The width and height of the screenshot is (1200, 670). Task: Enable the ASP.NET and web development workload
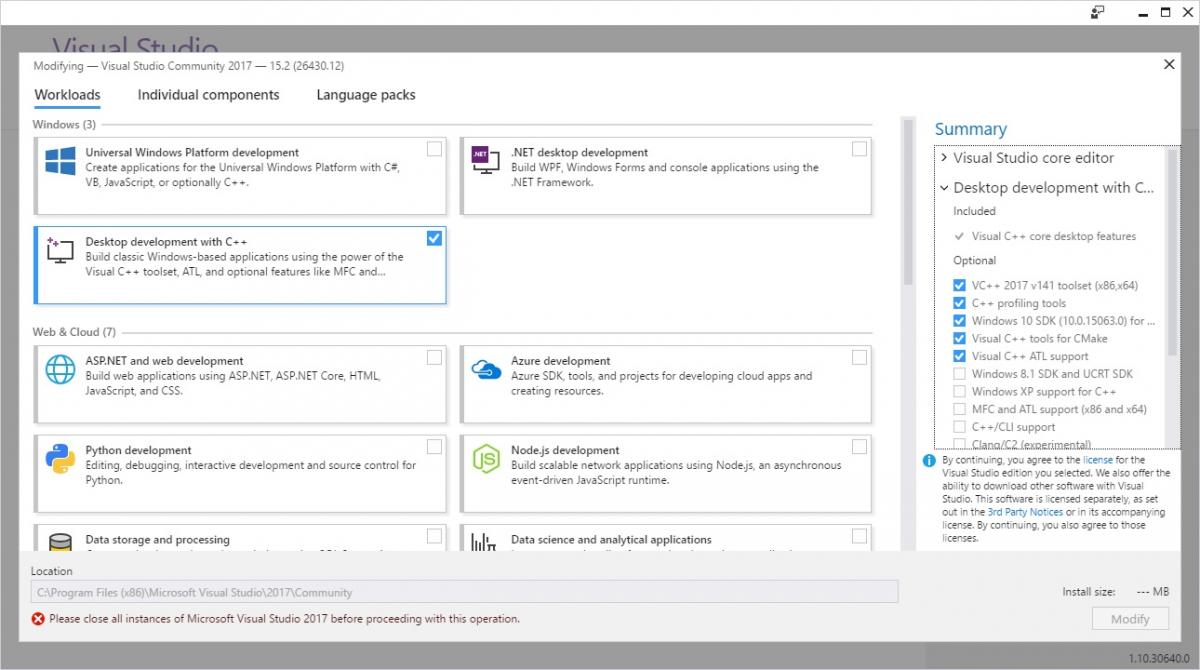coord(434,357)
